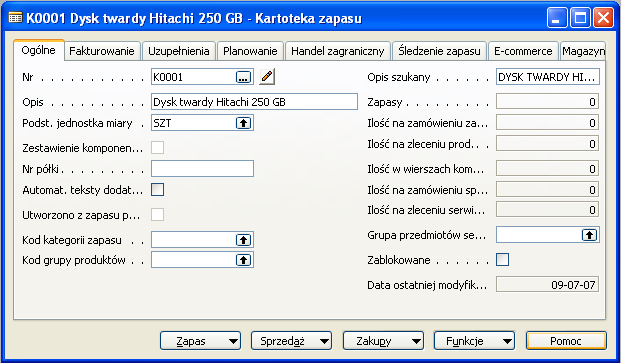The height and width of the screenshot is (363, 621).
Task: Switch to the Fakturowanie tab
Action: pos(102,51)
